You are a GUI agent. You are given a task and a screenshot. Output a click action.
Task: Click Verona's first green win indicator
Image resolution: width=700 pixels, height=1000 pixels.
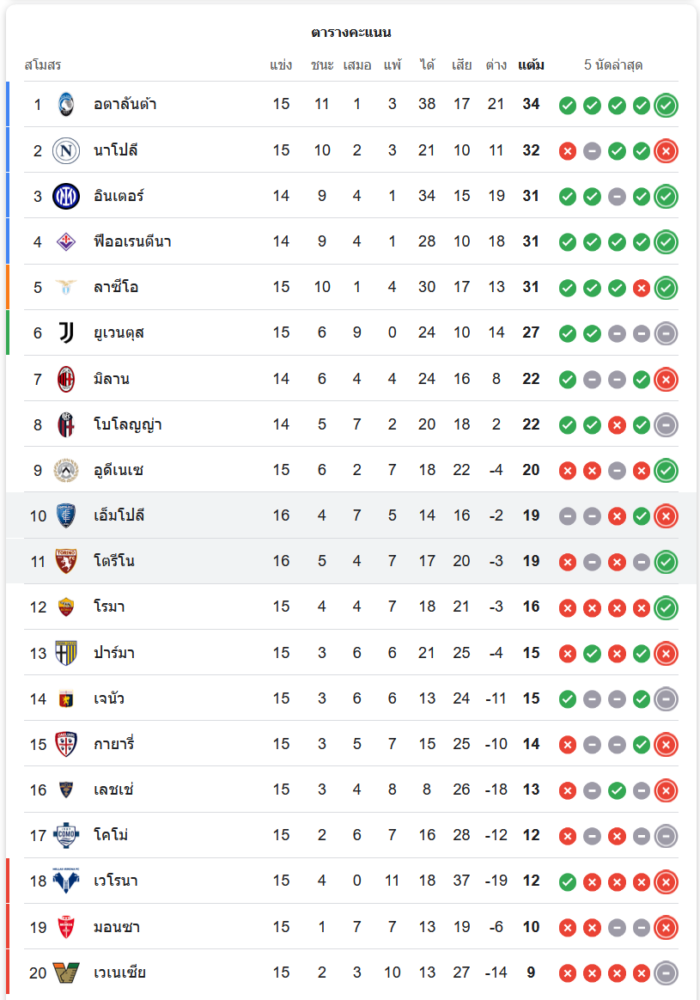pos(567,882)
